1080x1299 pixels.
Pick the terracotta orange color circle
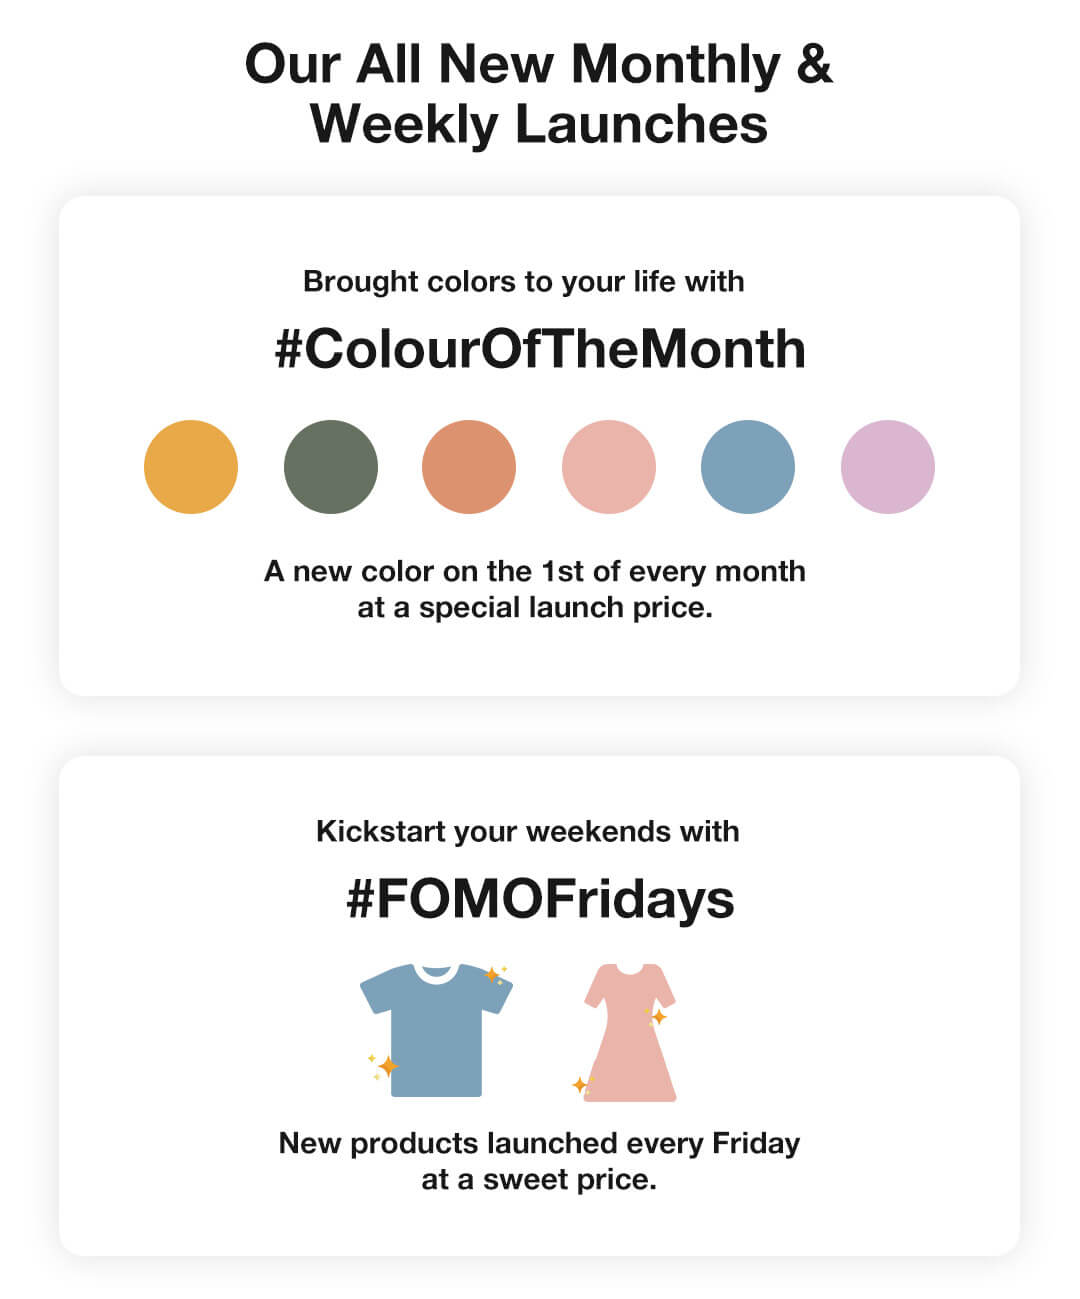(469, 467)
